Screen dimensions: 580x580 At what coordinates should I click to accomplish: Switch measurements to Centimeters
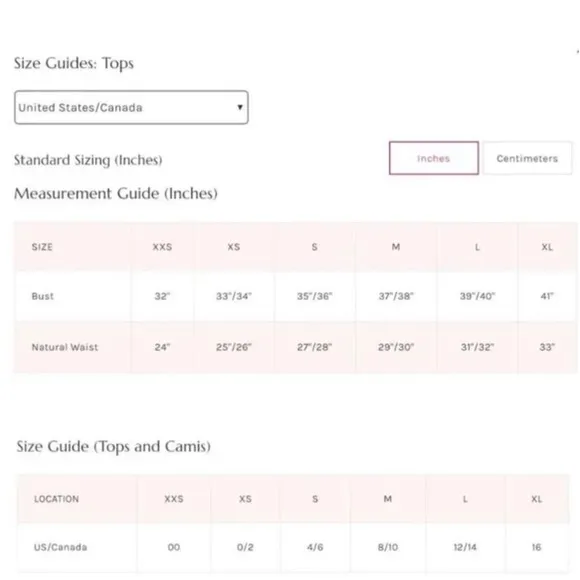527,158
